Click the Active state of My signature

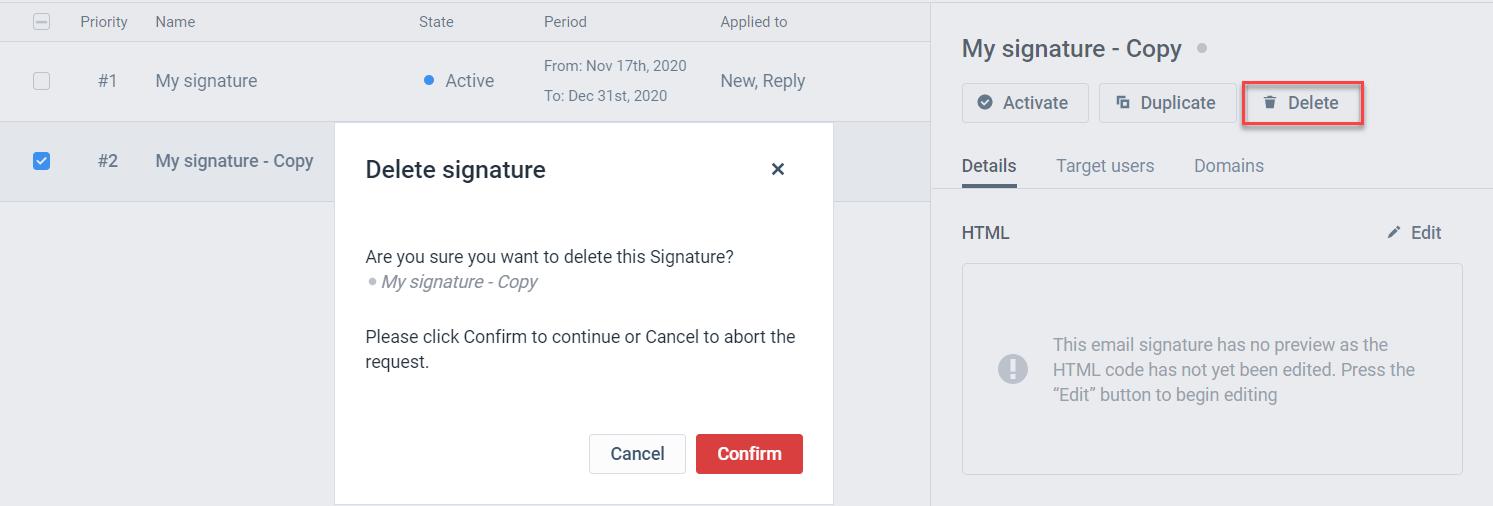pos(470,81)
